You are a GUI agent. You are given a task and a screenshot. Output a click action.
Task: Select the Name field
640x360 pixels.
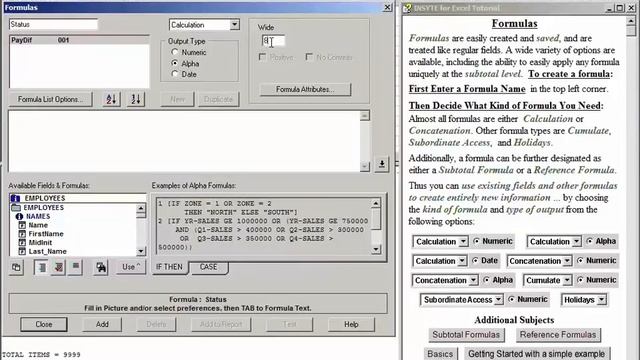[x=38, y=225]
